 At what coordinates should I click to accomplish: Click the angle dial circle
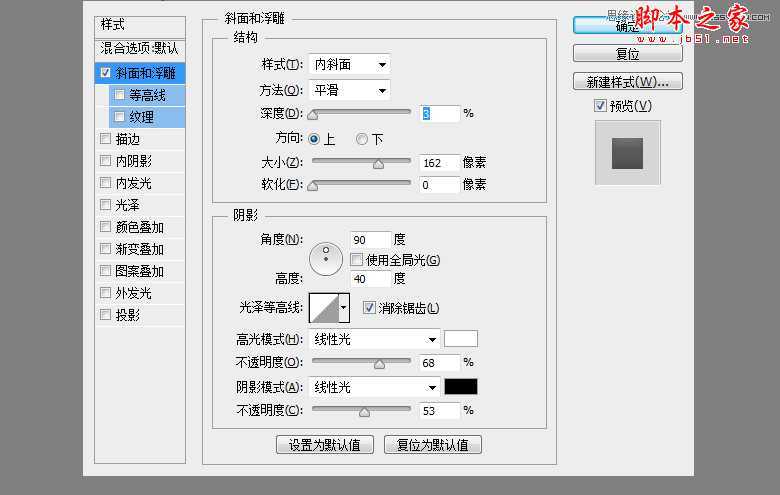[x=326, y=259]
